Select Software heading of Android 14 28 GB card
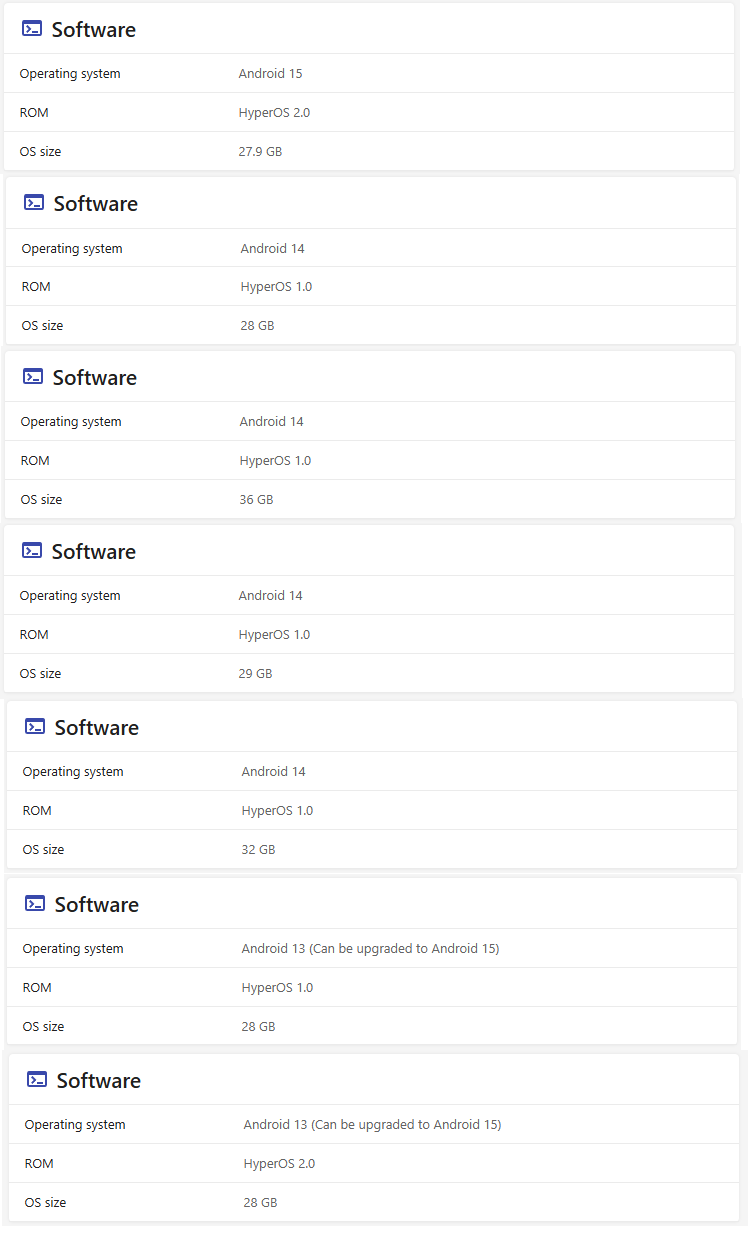 coord(96,204)
